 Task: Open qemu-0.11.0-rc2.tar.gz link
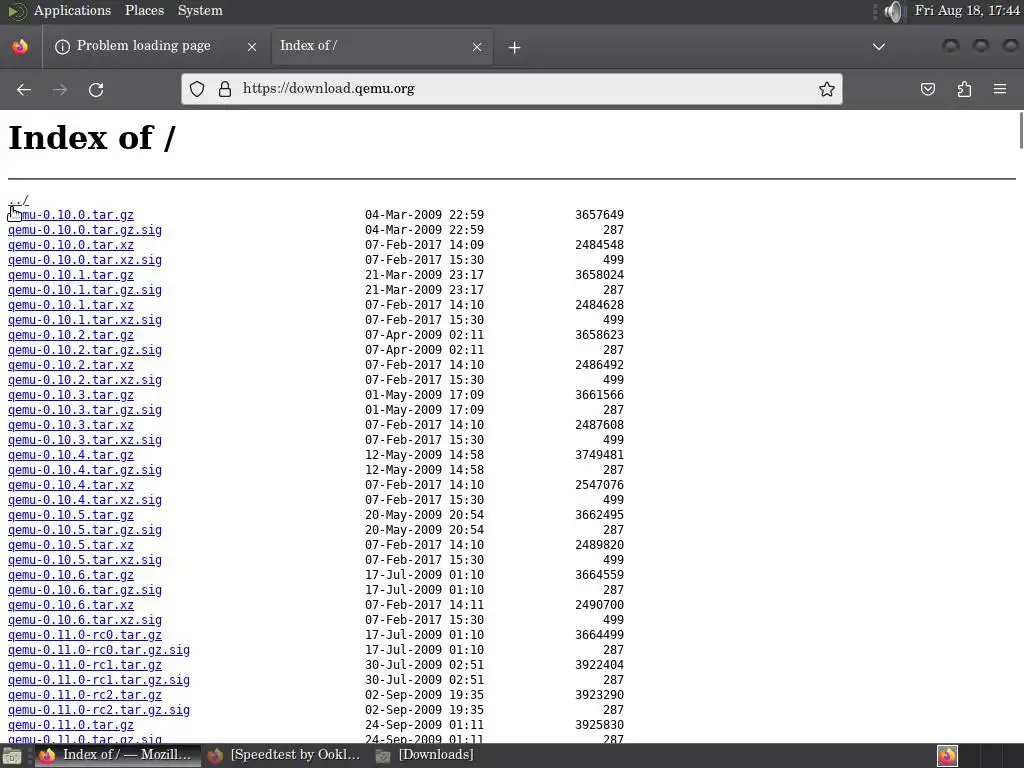[x=85, y=696]
